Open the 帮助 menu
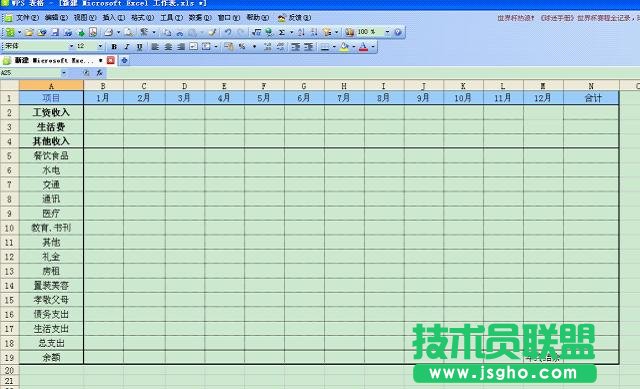The image size is (640, 389). click(258, 18)
